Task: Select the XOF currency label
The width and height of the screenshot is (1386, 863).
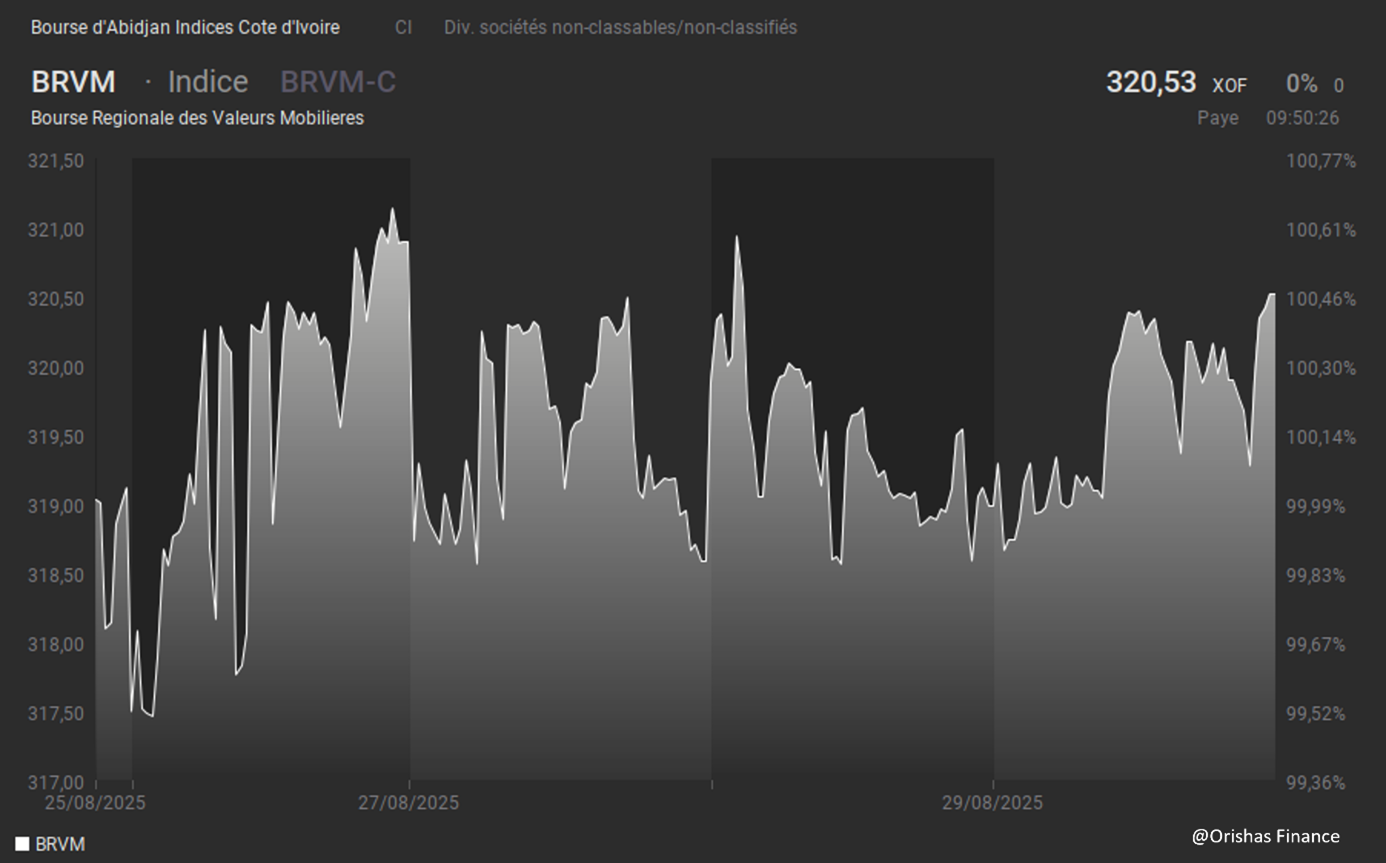Action: tap(1229, 86)
